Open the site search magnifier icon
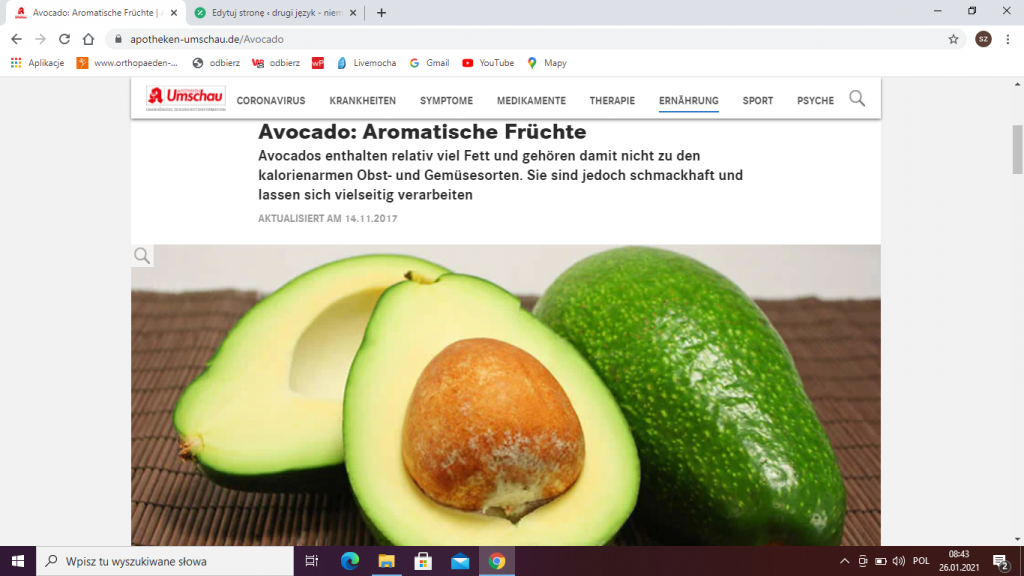The image size is (1024, 576). (x=857, y=99)
